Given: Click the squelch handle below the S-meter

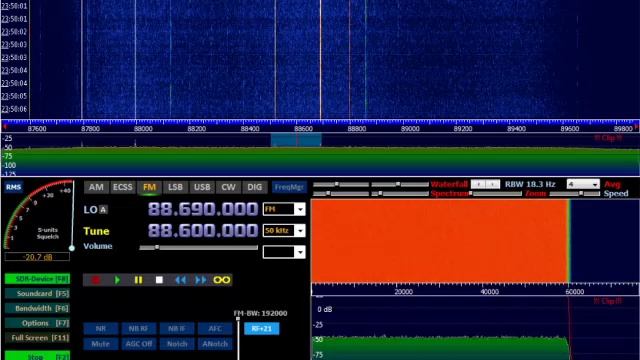Looking at the screenshot, I should (x=72, y=248).
